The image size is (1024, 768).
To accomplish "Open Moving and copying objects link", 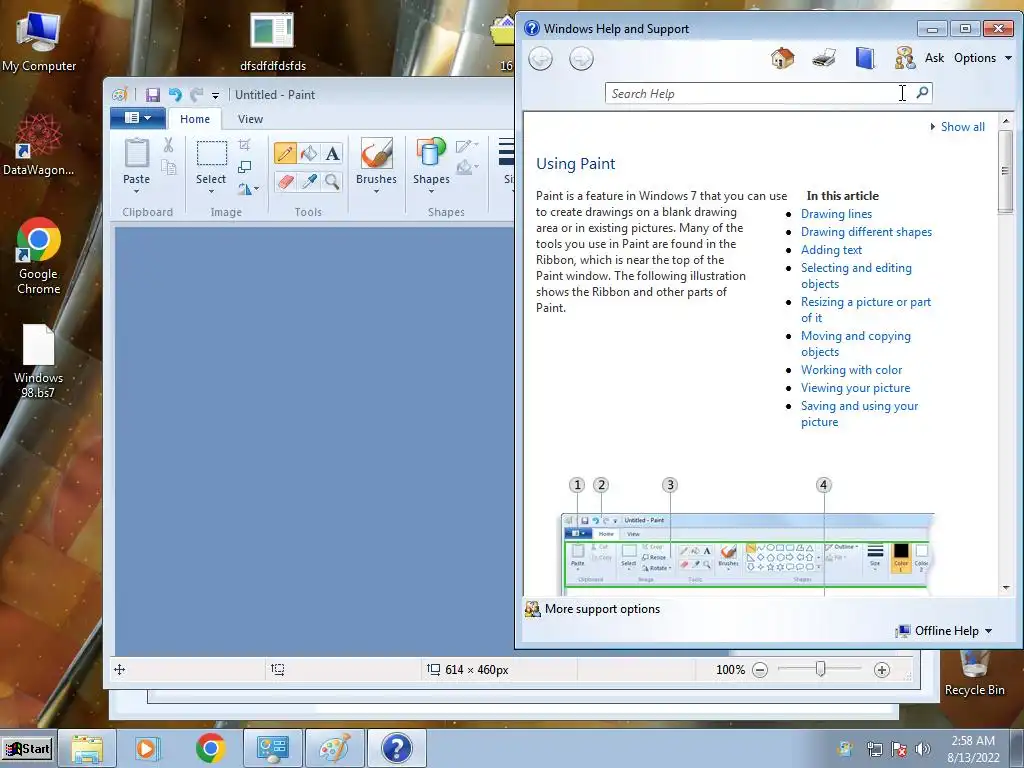I will pyautogui.click(x=856, y=344).
